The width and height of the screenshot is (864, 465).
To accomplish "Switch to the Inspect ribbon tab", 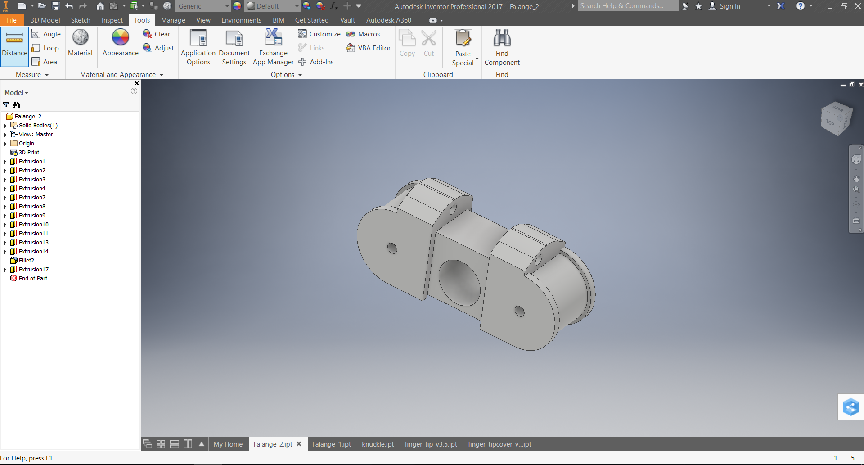I will [112, 20].
